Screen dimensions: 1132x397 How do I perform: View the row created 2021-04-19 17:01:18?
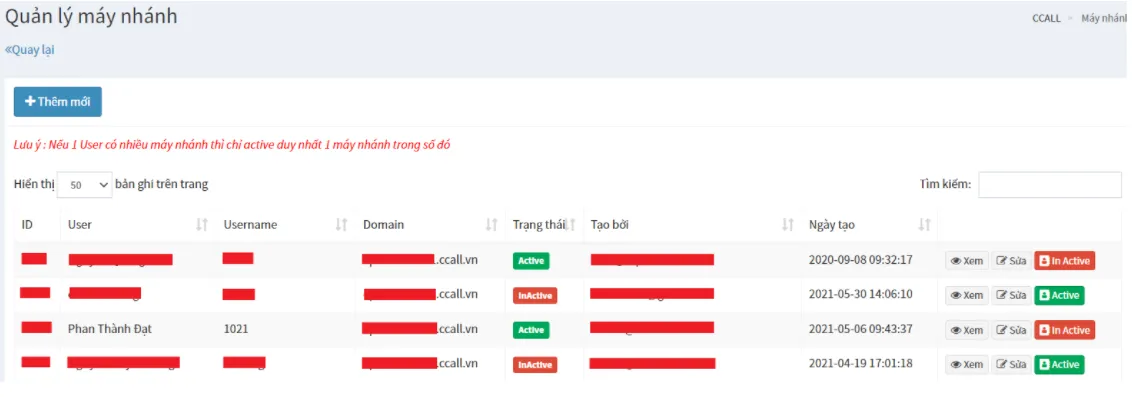(967, 365)
